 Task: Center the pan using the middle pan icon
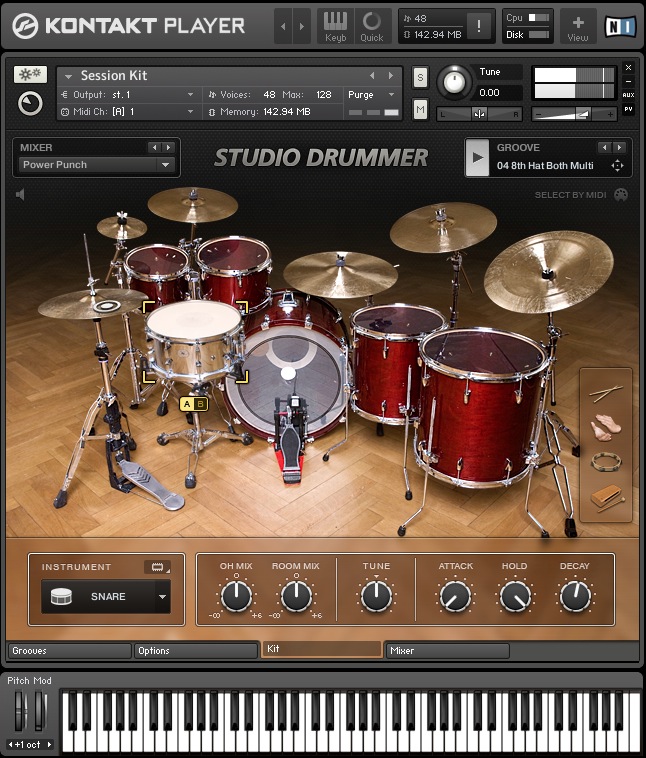click(x=479, y=114)
